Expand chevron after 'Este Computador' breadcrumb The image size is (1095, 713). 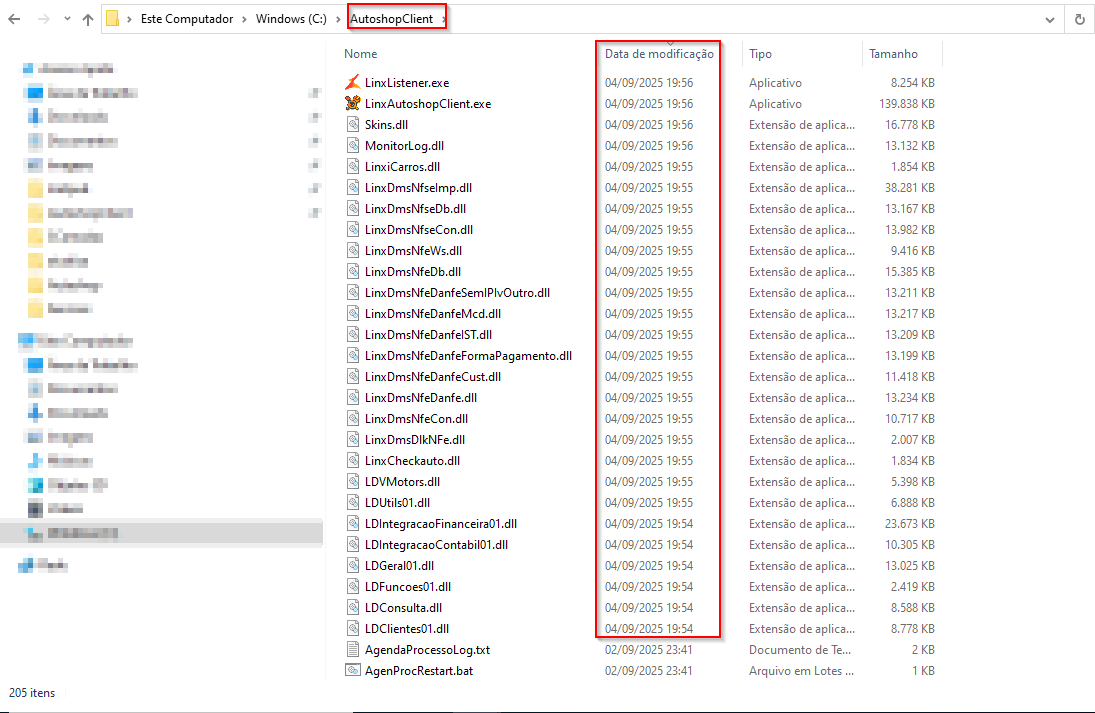244,19
